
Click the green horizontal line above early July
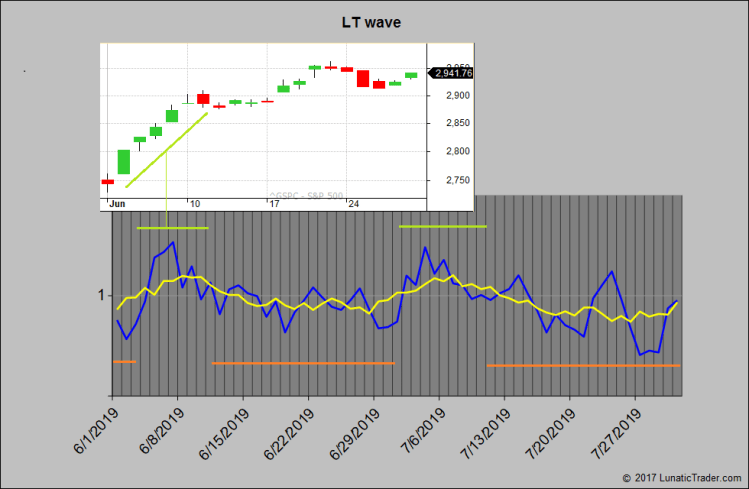[x=442, y=226]
